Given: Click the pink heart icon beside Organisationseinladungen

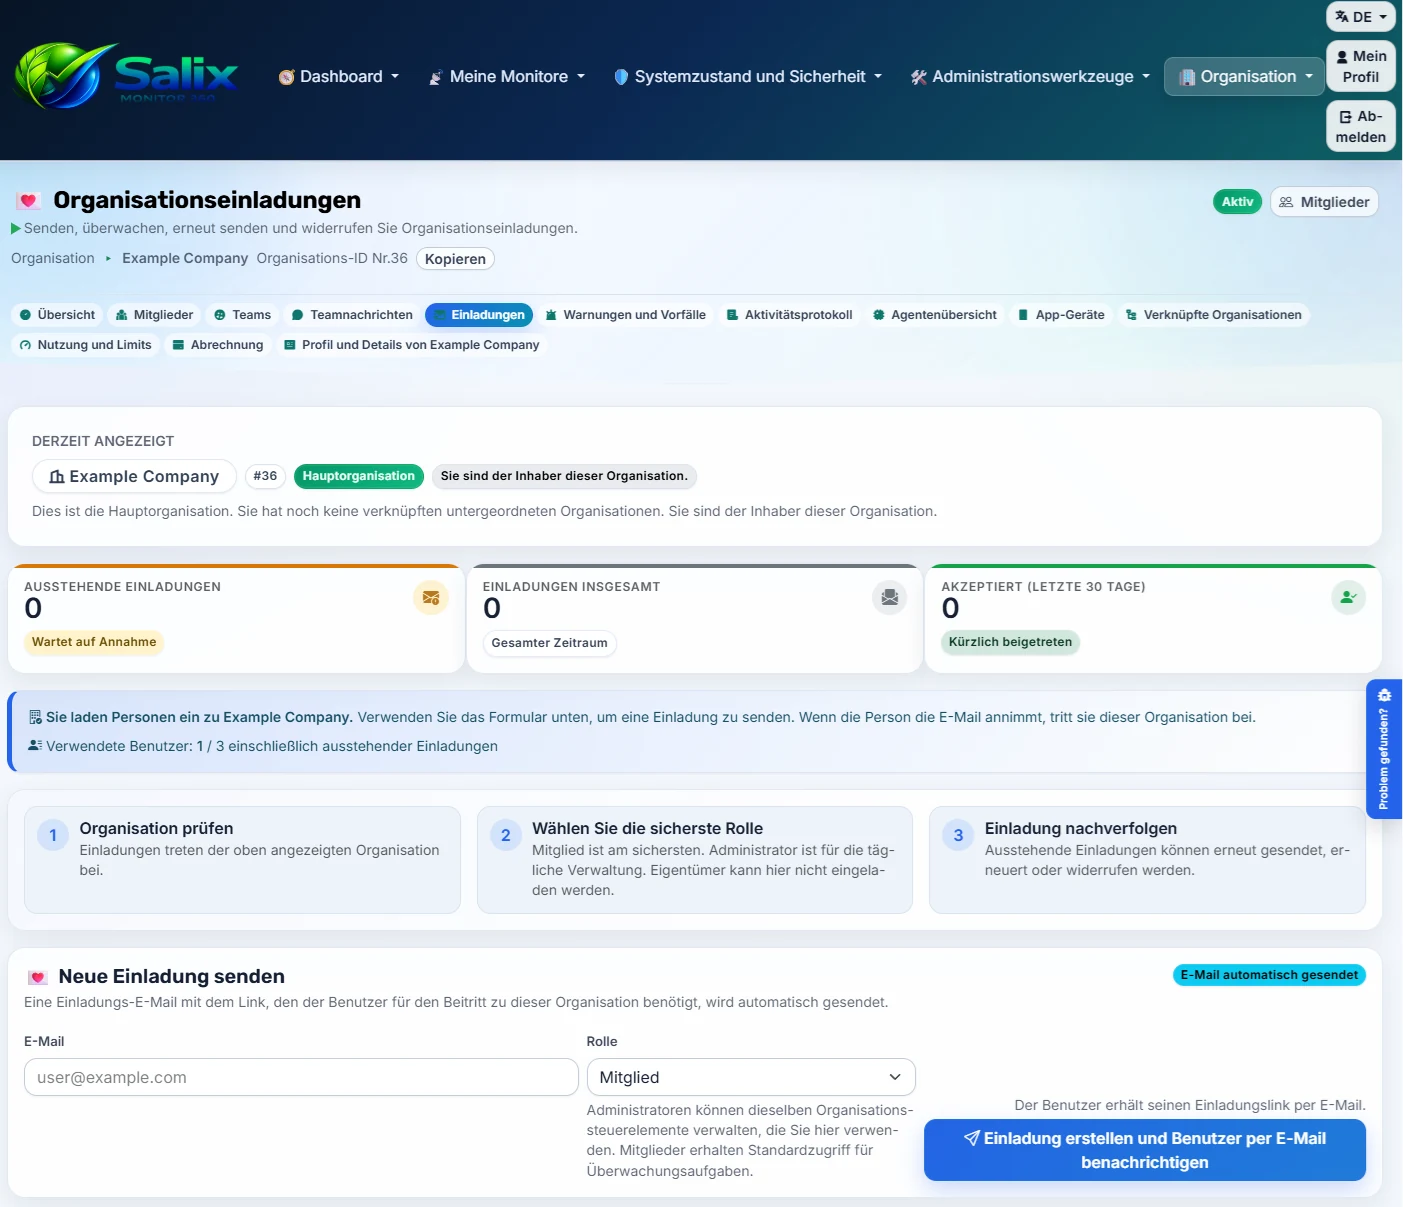Looking at the screenshot, I should coord(28,201).
